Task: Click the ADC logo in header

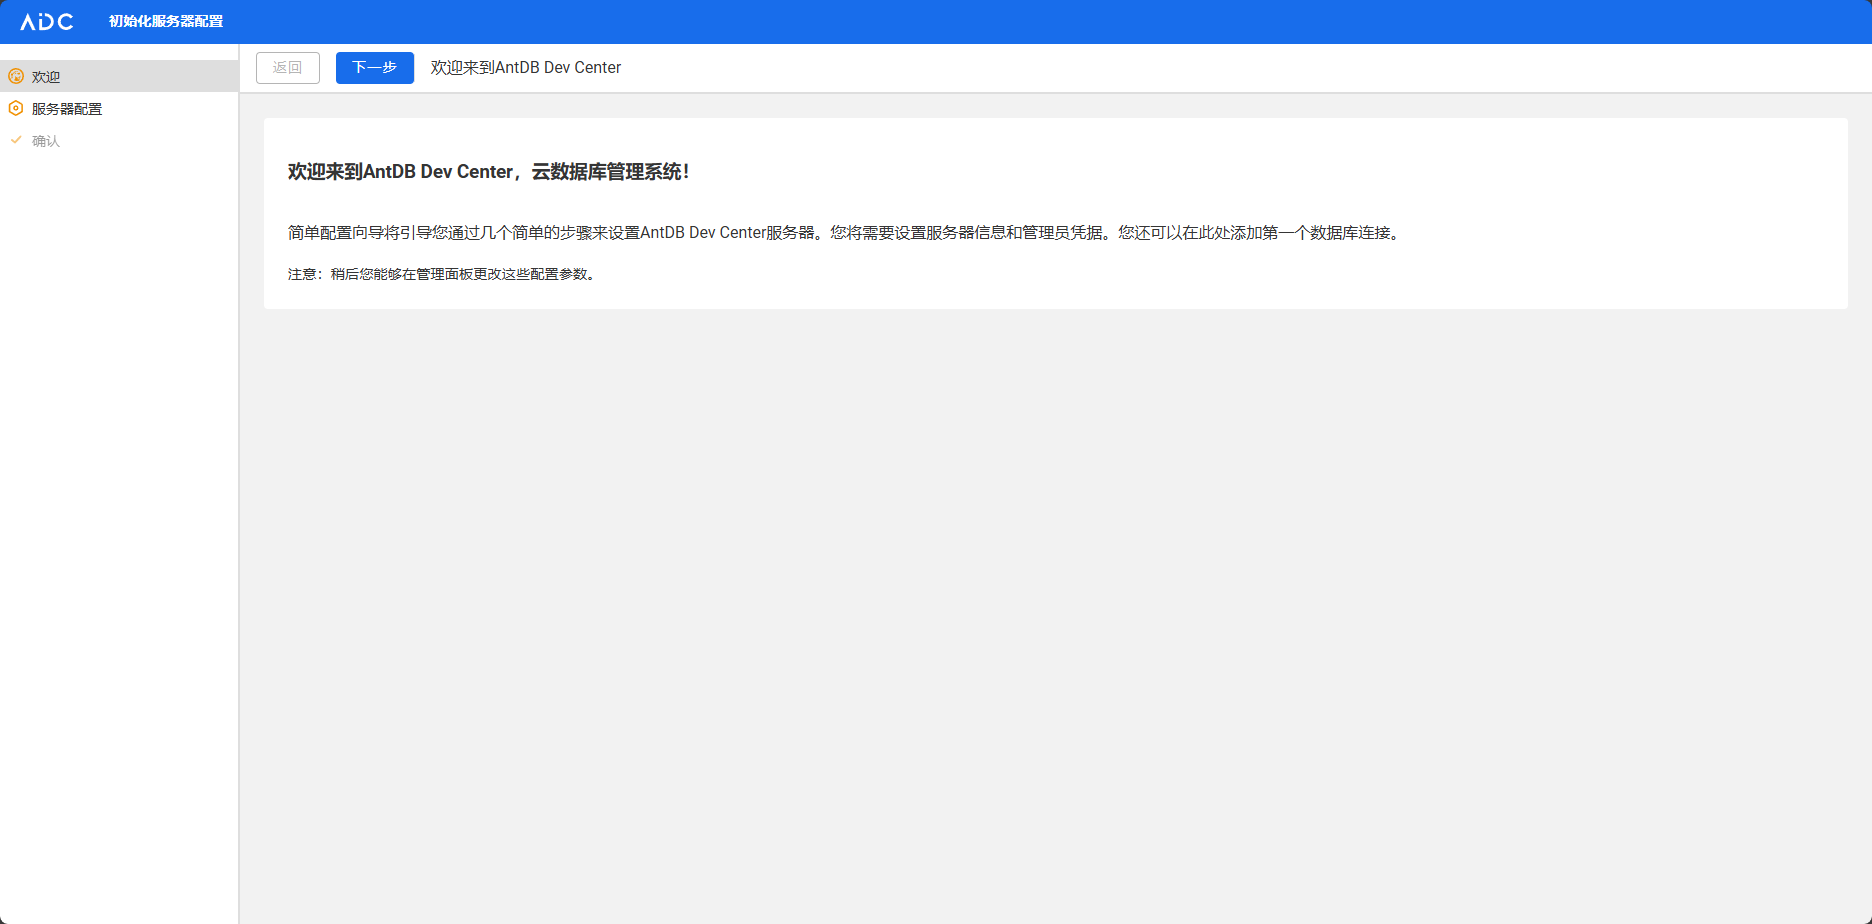Action: (47, 21)
